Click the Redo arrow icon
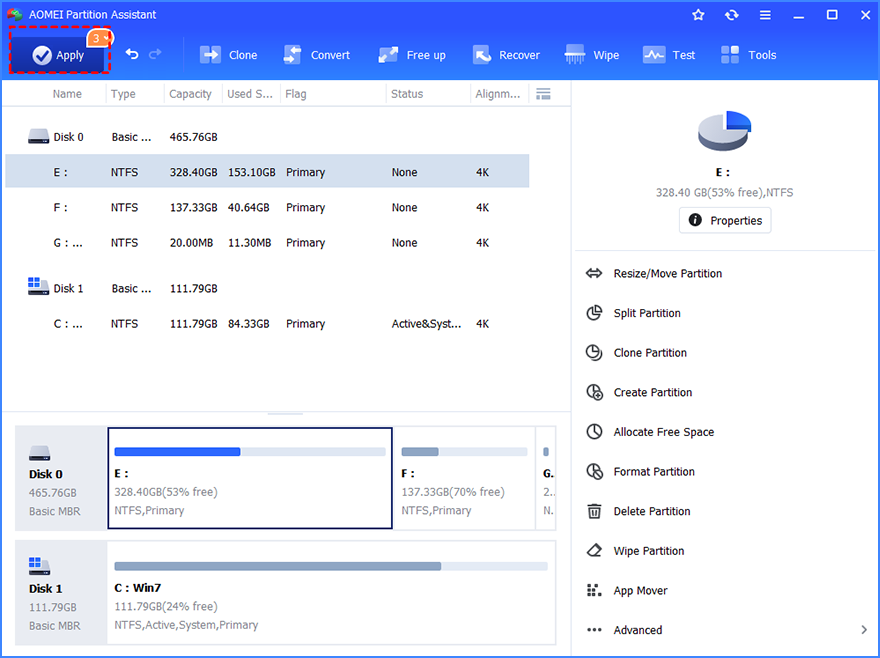This screenshot has height=658, width=880. (155, 55)
